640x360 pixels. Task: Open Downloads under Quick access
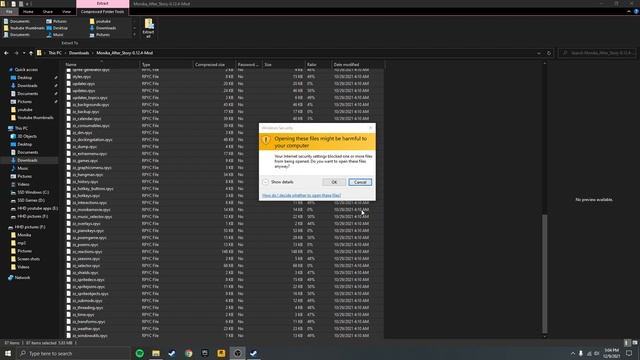[27, 86]
